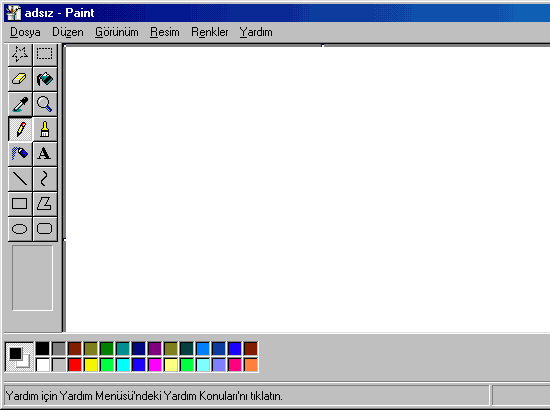Select the straight Line tool
The height and width of the screenshot is (410, 550).
point(20,179)
